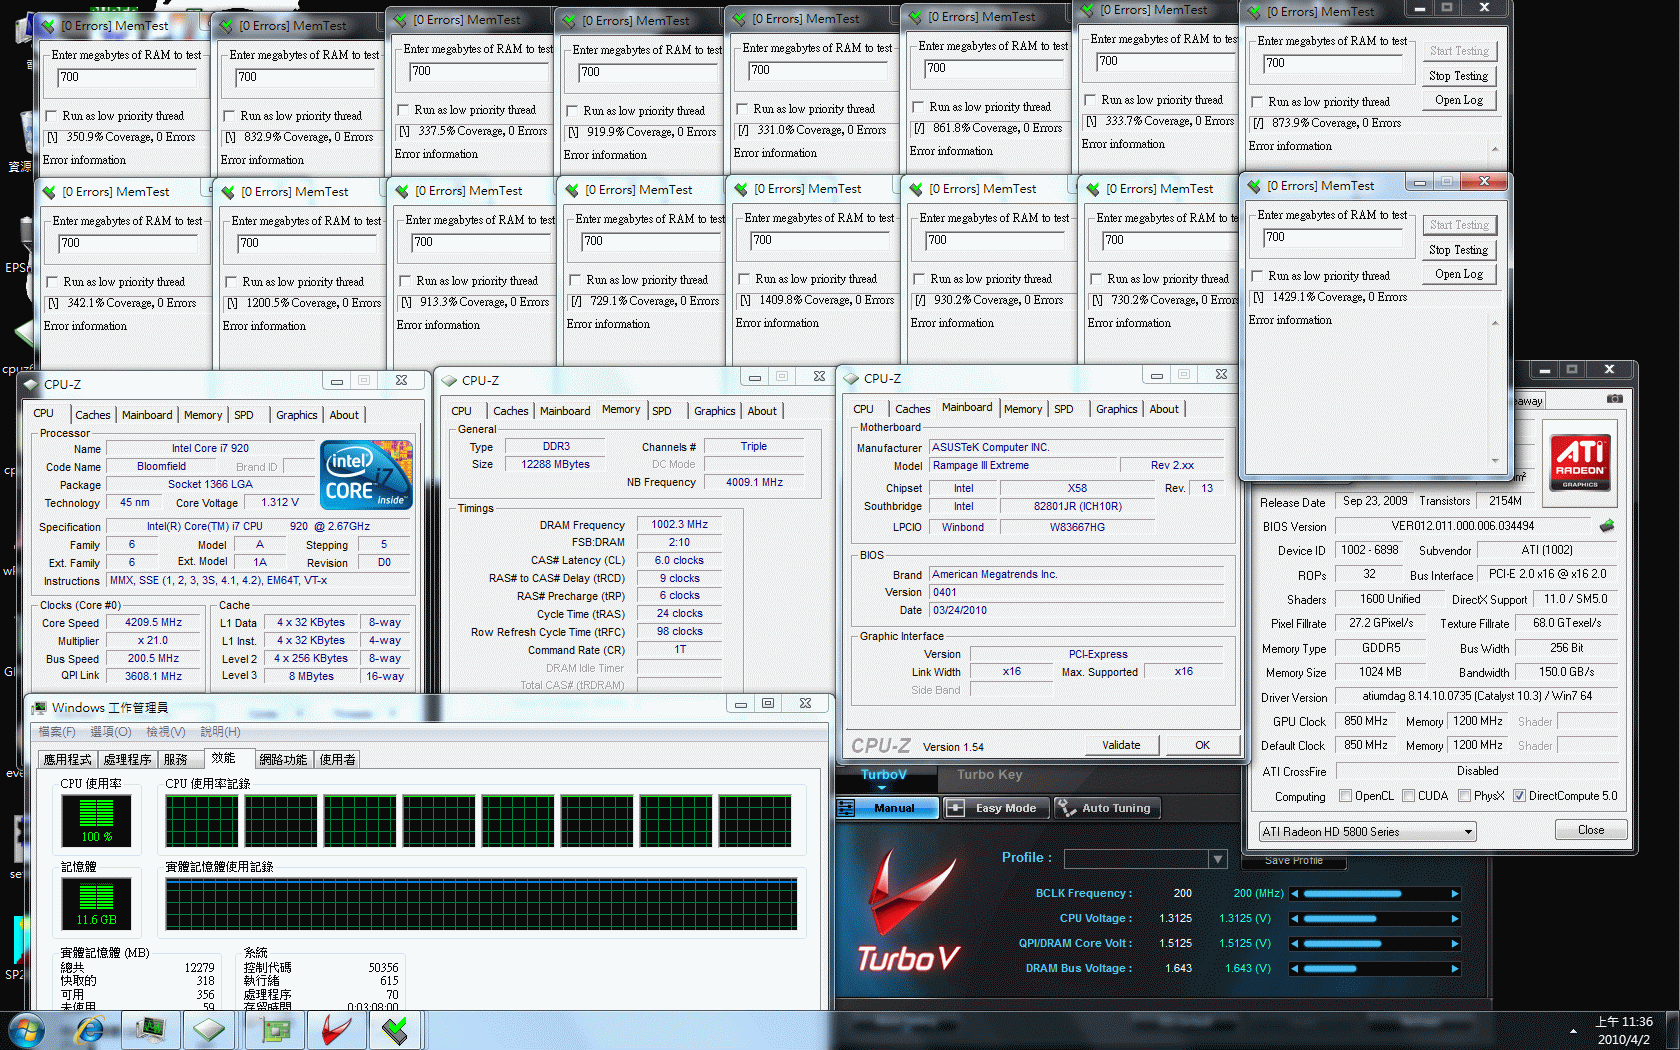1680x1050 pixels.
Task: Open Caches tab in CPU-Z processor window
Action: 93,415
